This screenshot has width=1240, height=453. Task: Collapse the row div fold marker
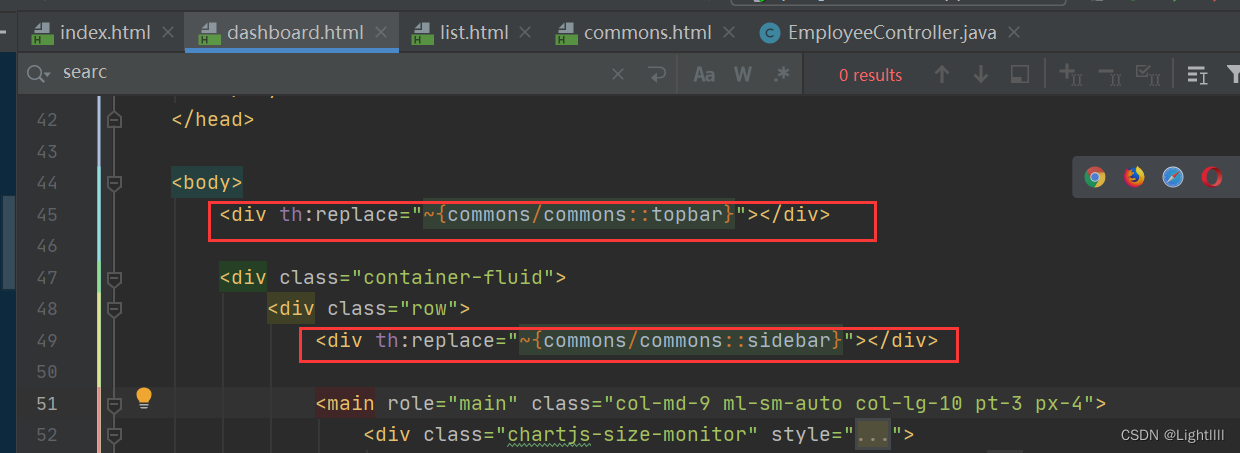coord(114,309)
